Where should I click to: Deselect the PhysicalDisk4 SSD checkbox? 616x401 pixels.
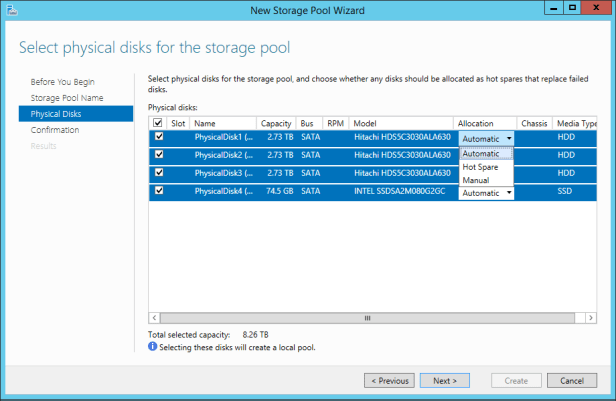pyautogui.click(x=158, y=190)
